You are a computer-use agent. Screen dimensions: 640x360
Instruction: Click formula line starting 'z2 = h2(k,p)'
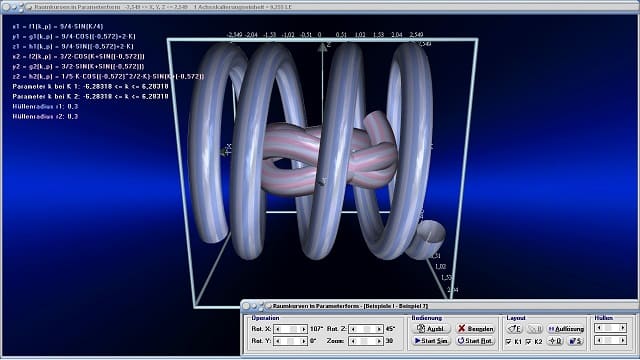click(x=108, y=76)
